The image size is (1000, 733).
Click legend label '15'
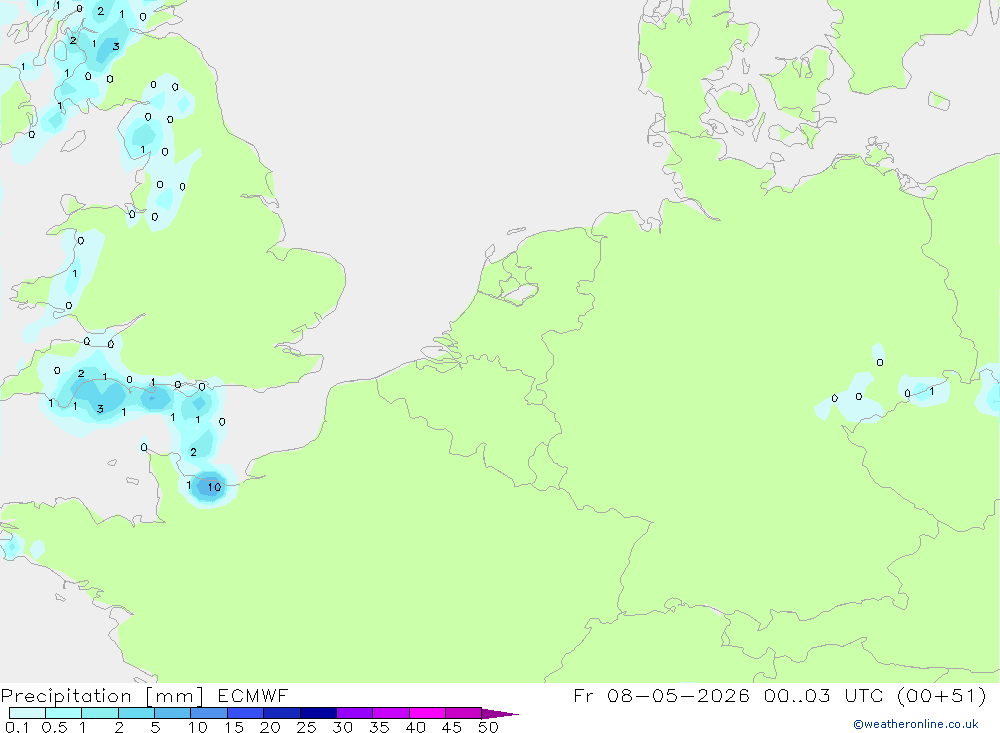(x=234, y=727)
